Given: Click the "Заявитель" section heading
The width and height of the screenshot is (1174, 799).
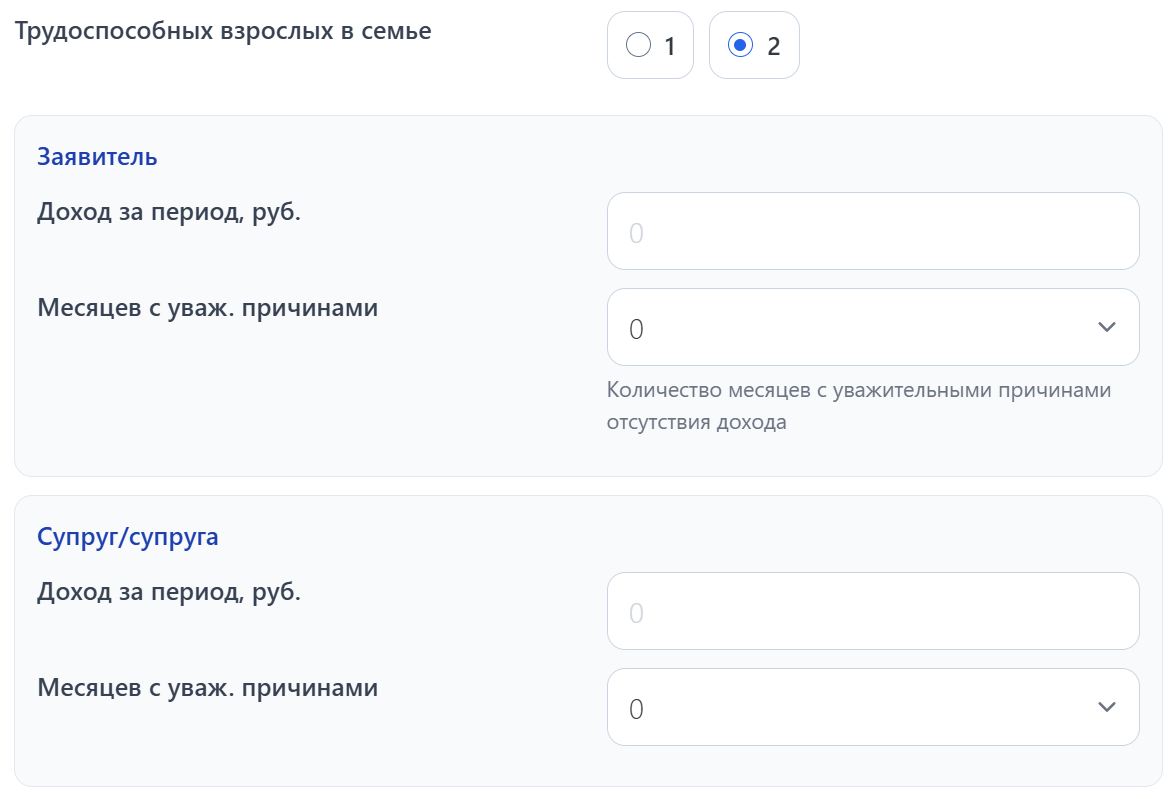Looking at the screenshot, I should click(97, 157).
